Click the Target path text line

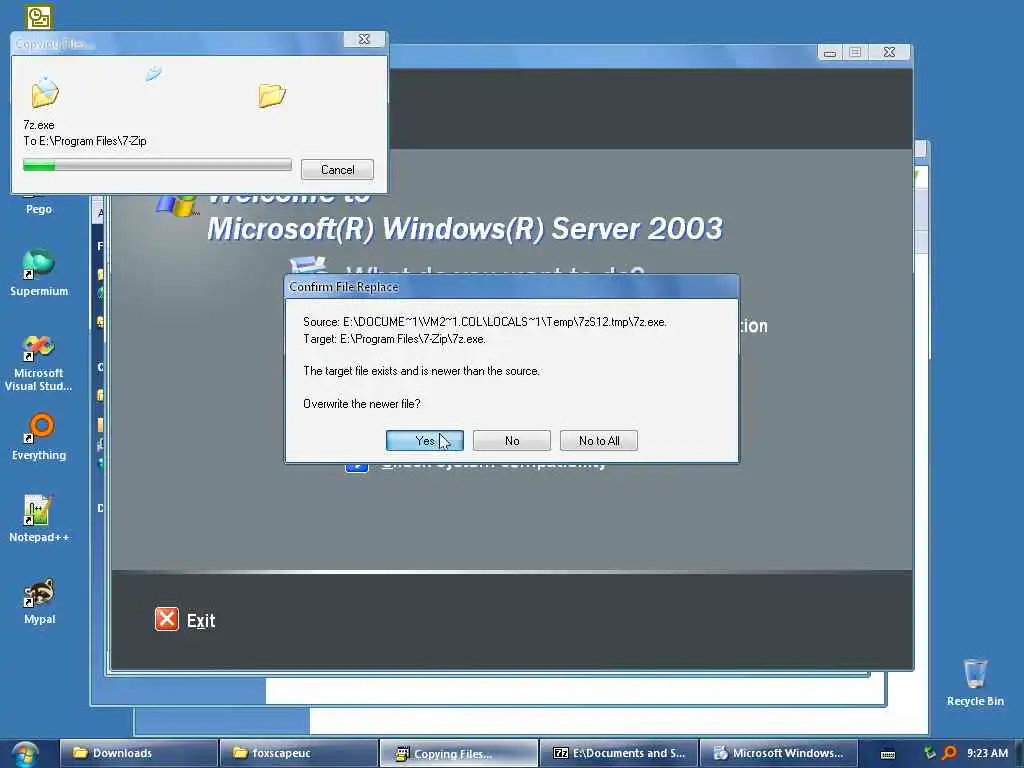click(x=394, y=339)
